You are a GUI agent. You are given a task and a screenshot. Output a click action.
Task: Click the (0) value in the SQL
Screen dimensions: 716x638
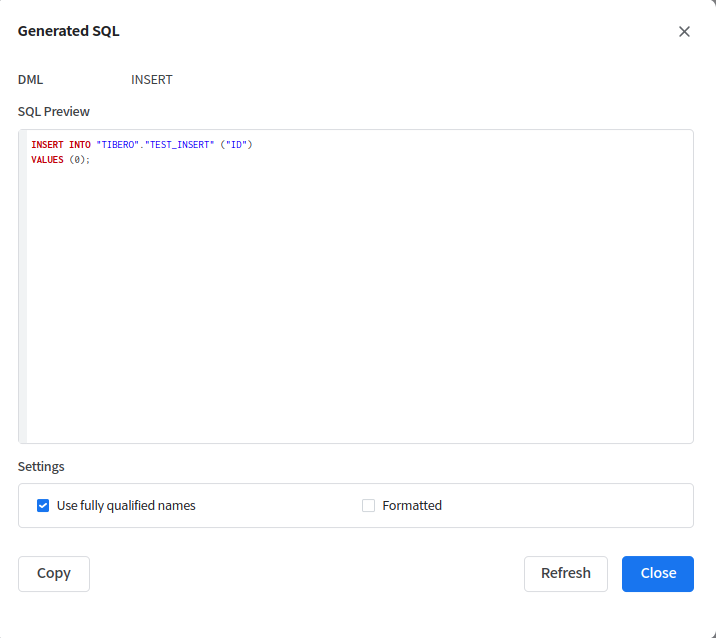click(78, 160)
